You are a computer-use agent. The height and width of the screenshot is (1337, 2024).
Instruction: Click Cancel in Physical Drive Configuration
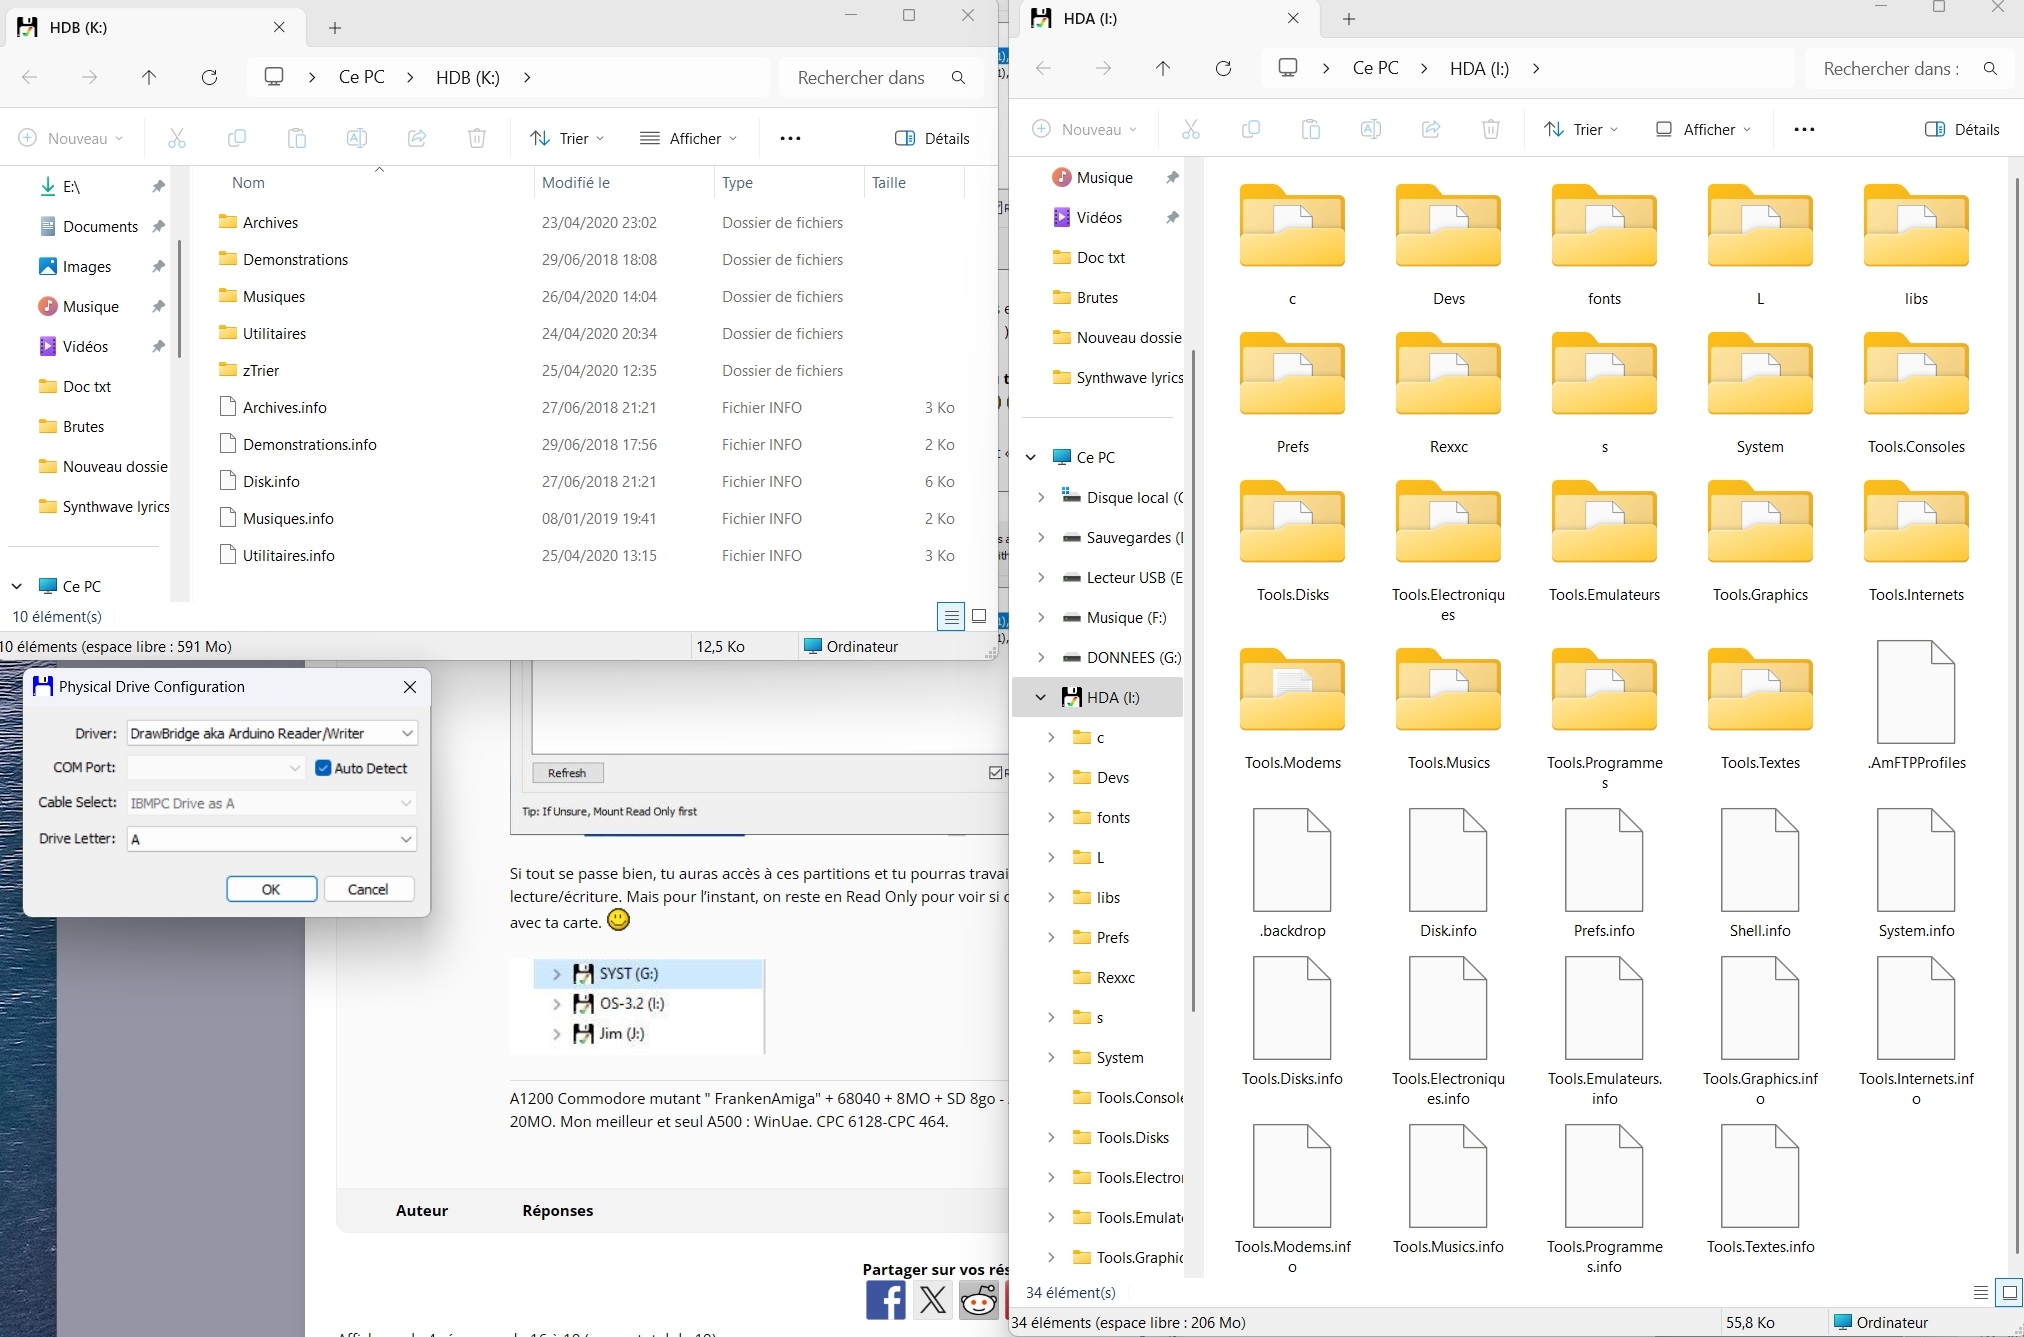368,889
